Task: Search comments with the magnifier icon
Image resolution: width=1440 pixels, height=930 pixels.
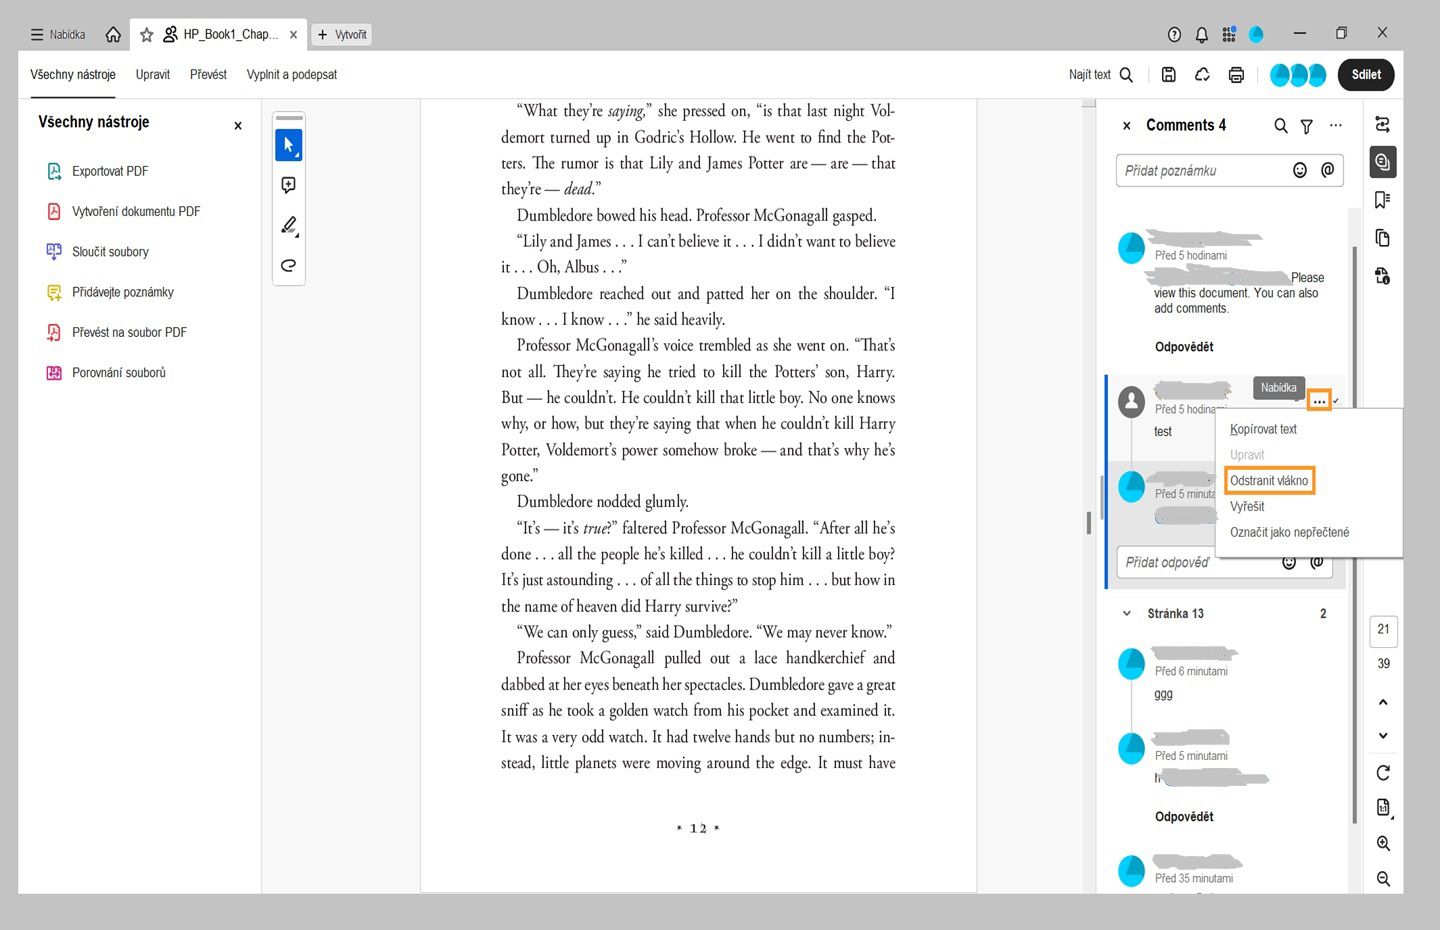Action: tap(1280, 126)
